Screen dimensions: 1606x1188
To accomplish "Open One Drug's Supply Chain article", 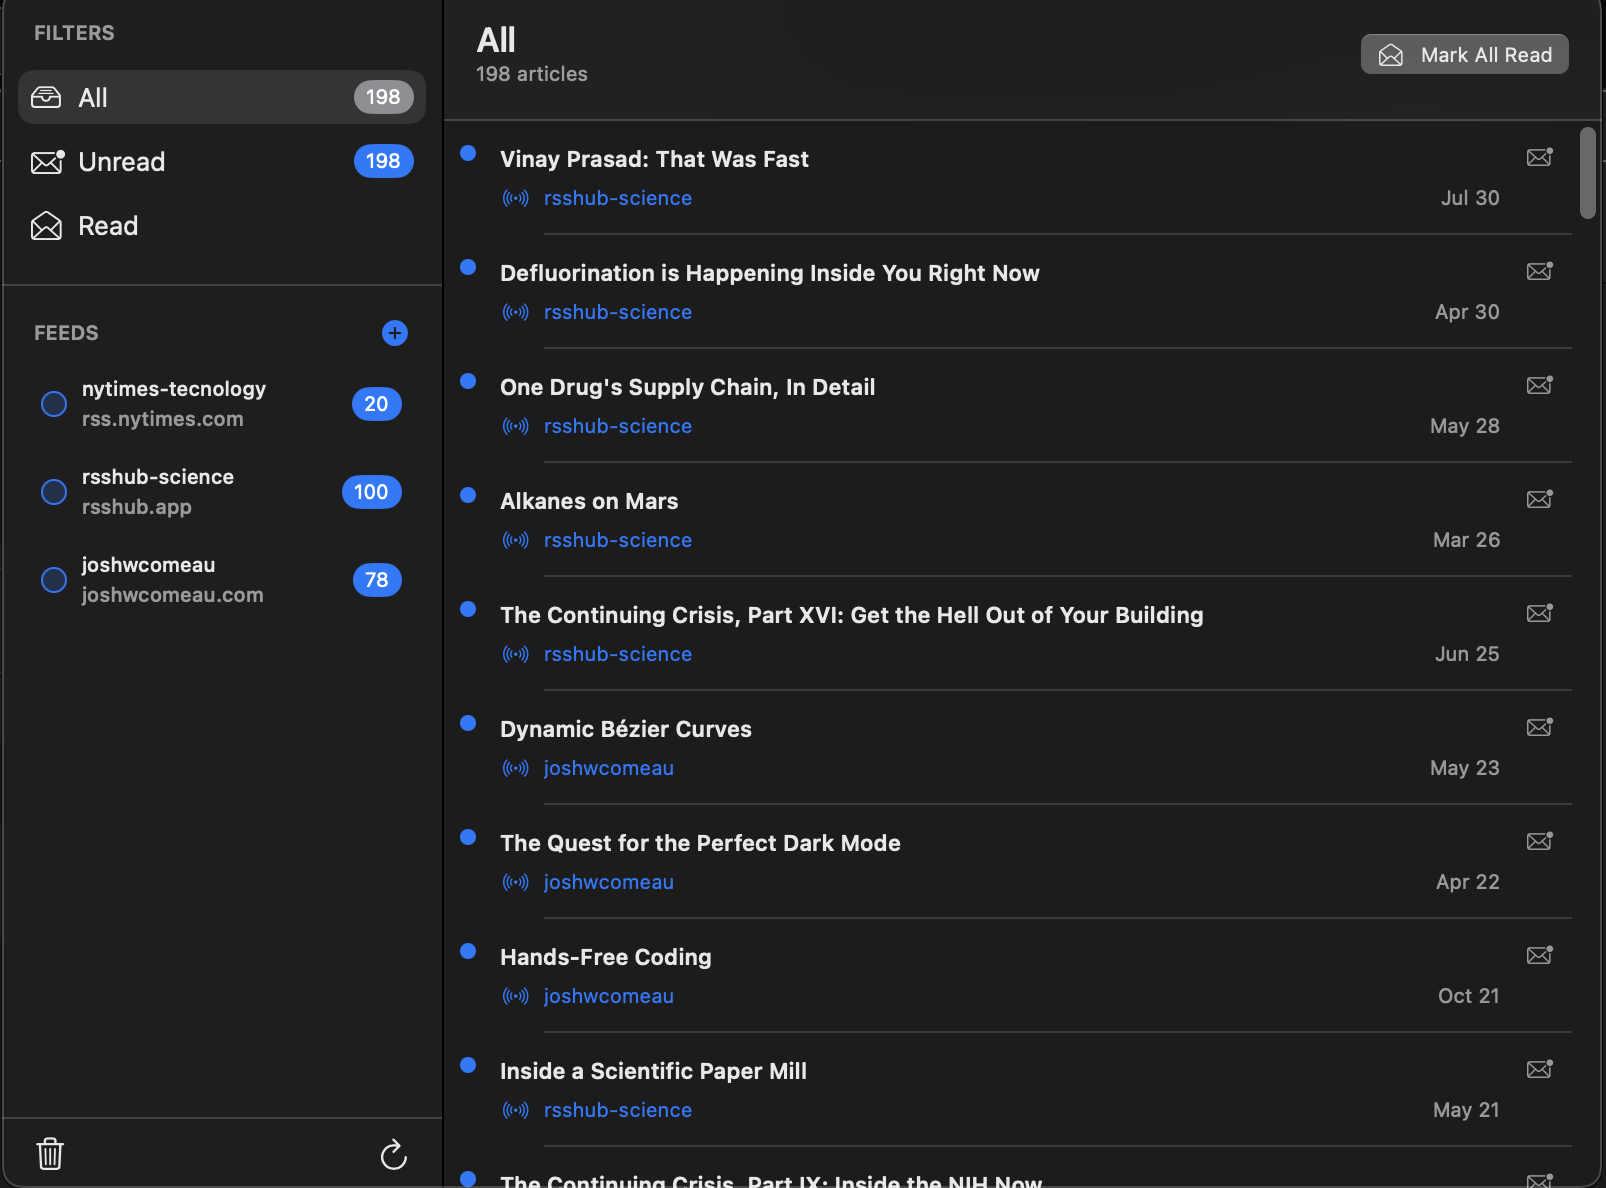I will [x=687, y=387].
